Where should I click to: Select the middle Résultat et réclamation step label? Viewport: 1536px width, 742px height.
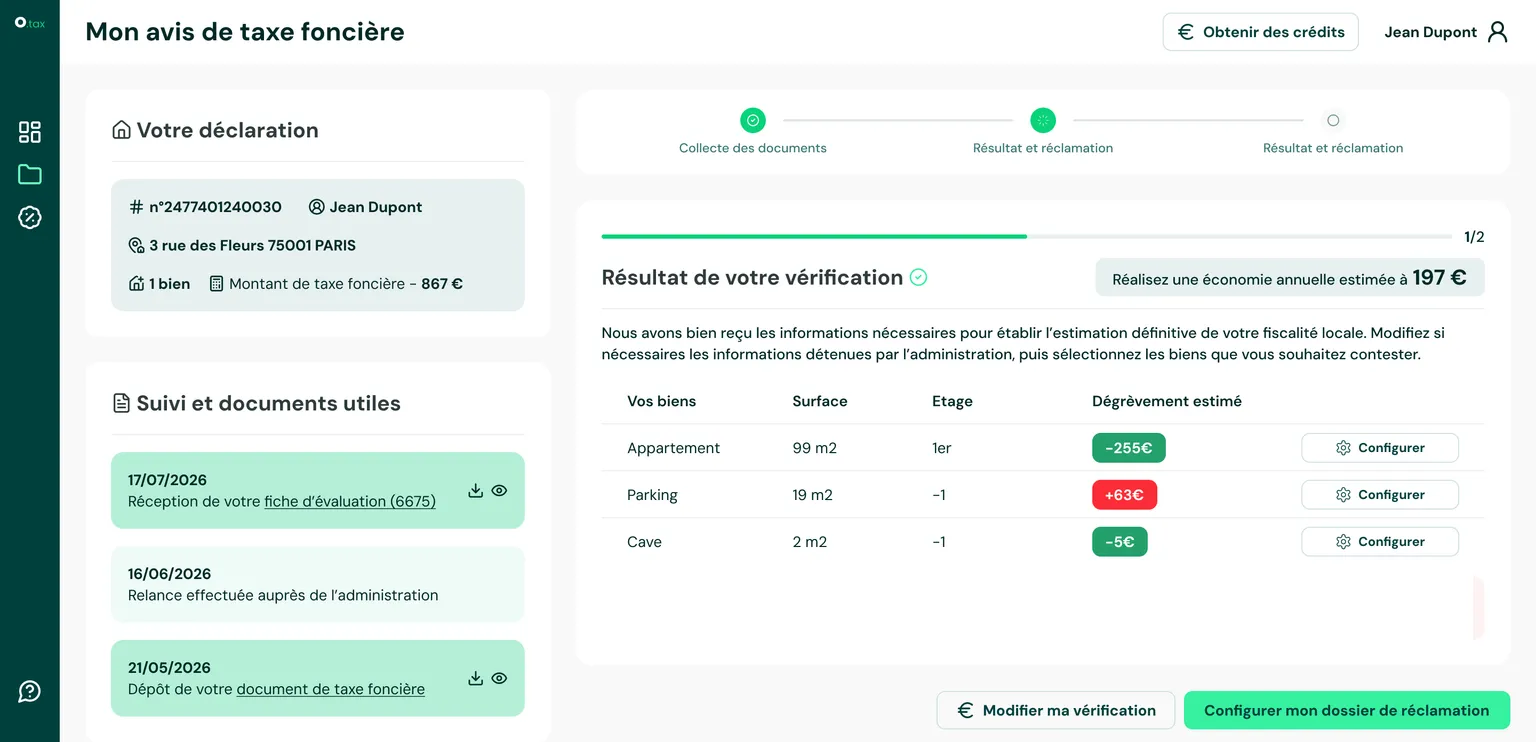(1043, 148)
